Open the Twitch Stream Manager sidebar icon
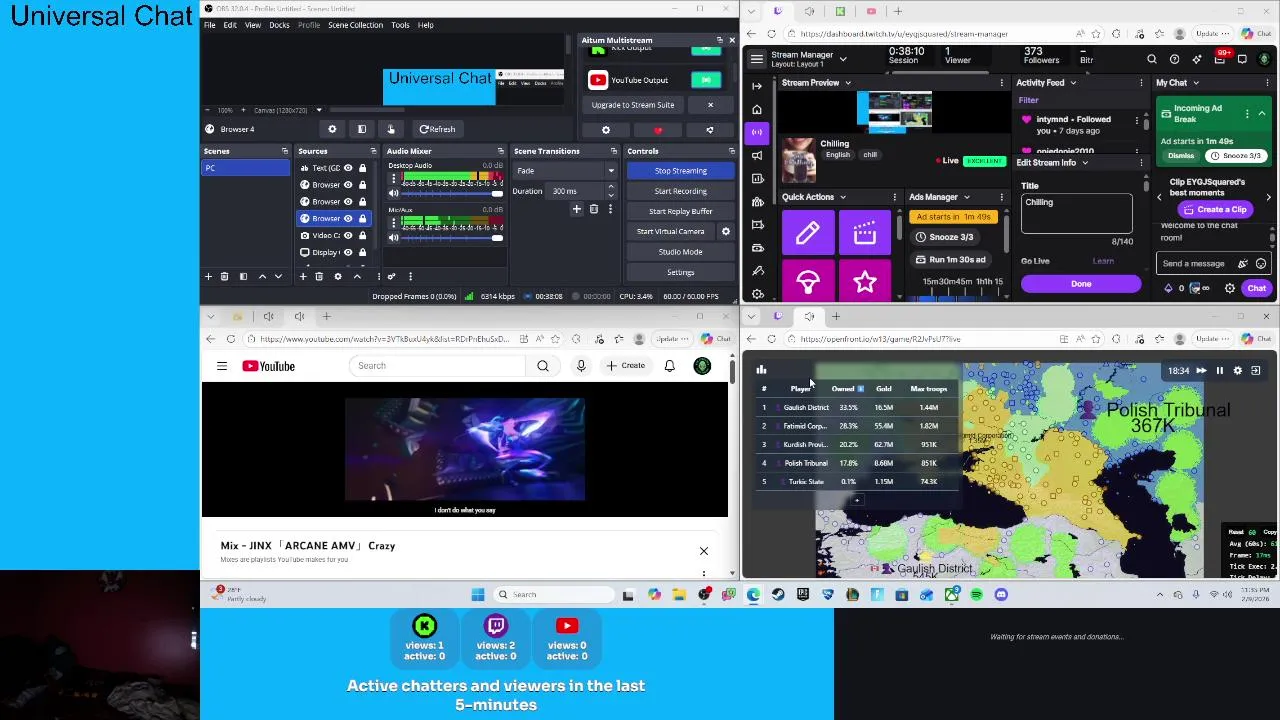 (x=757, y=132)
